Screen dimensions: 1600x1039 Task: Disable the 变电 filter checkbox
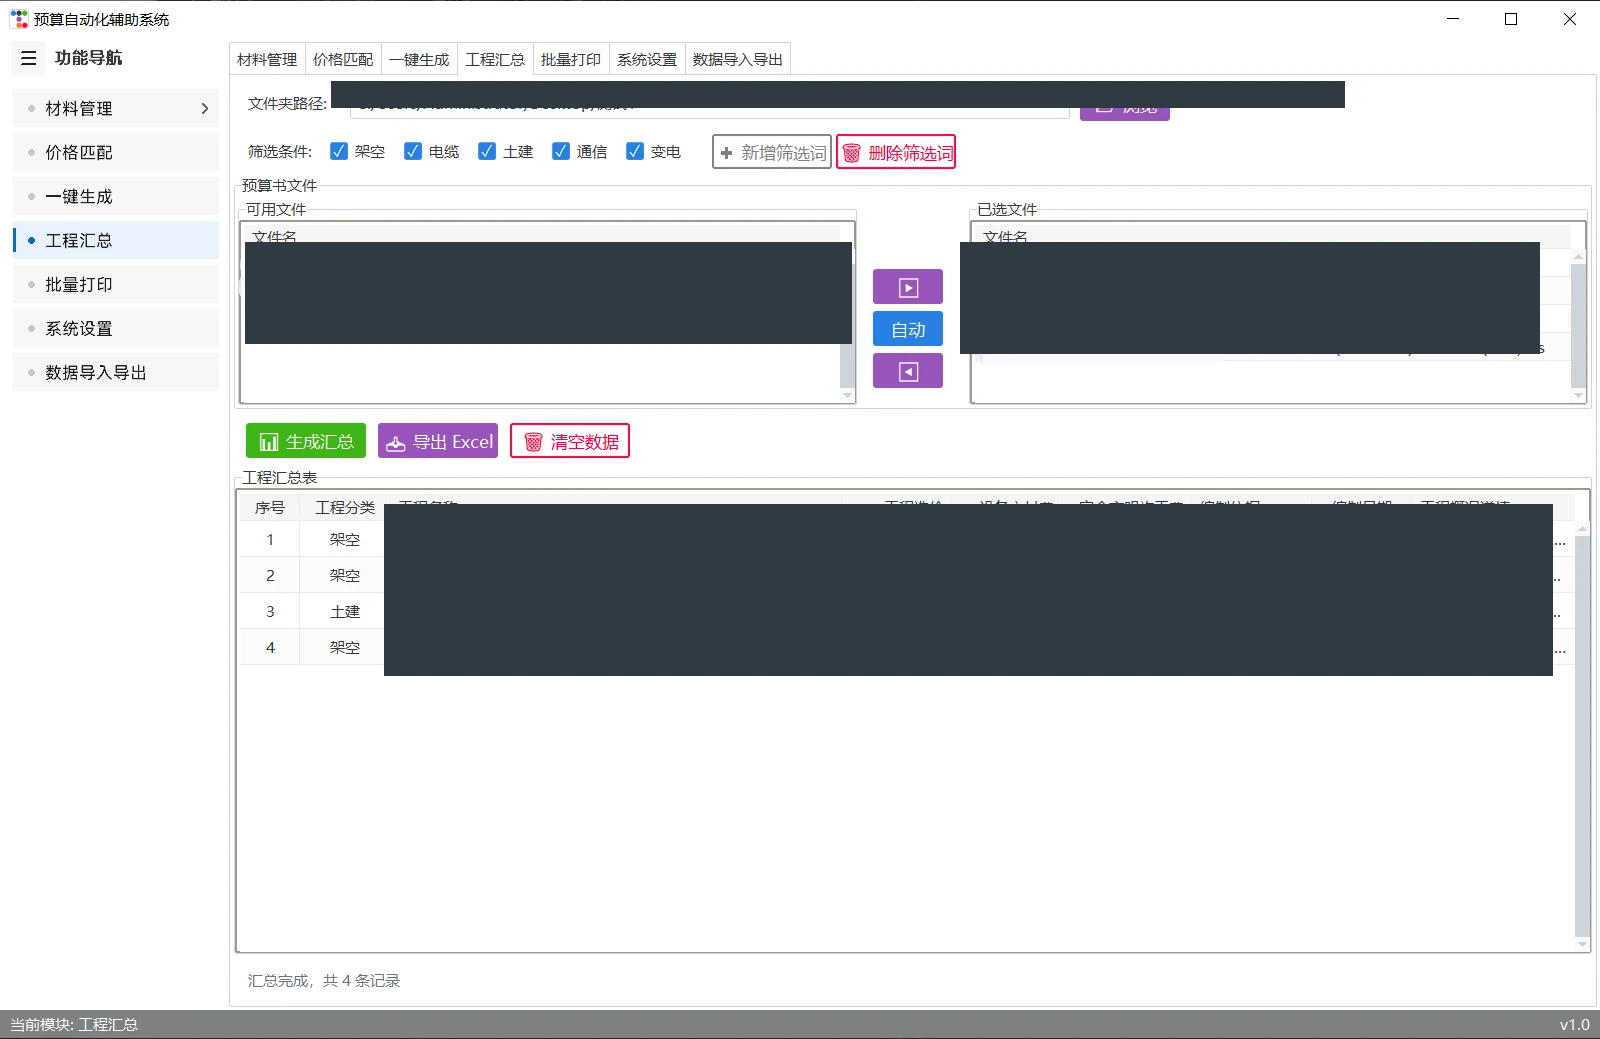[x=635, y=151]
